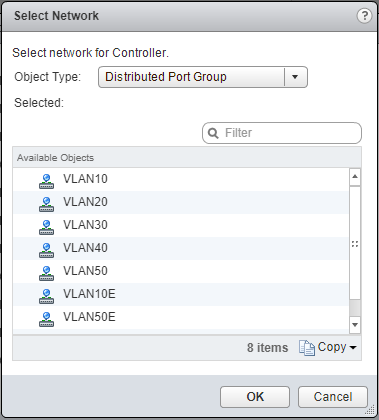Open help with the question mark icon
The image size is (379, 420).
(364, 16)
